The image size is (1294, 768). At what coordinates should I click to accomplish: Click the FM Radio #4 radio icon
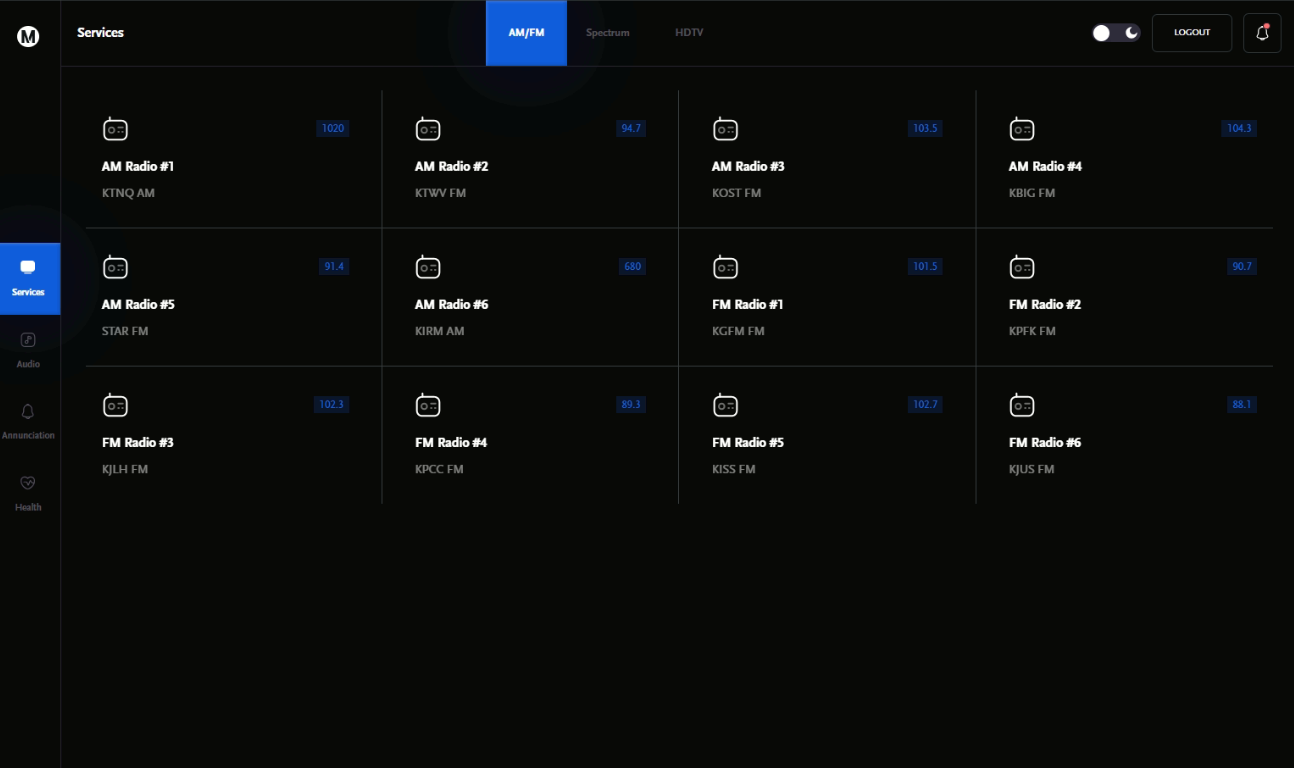(x=428, y=405)
